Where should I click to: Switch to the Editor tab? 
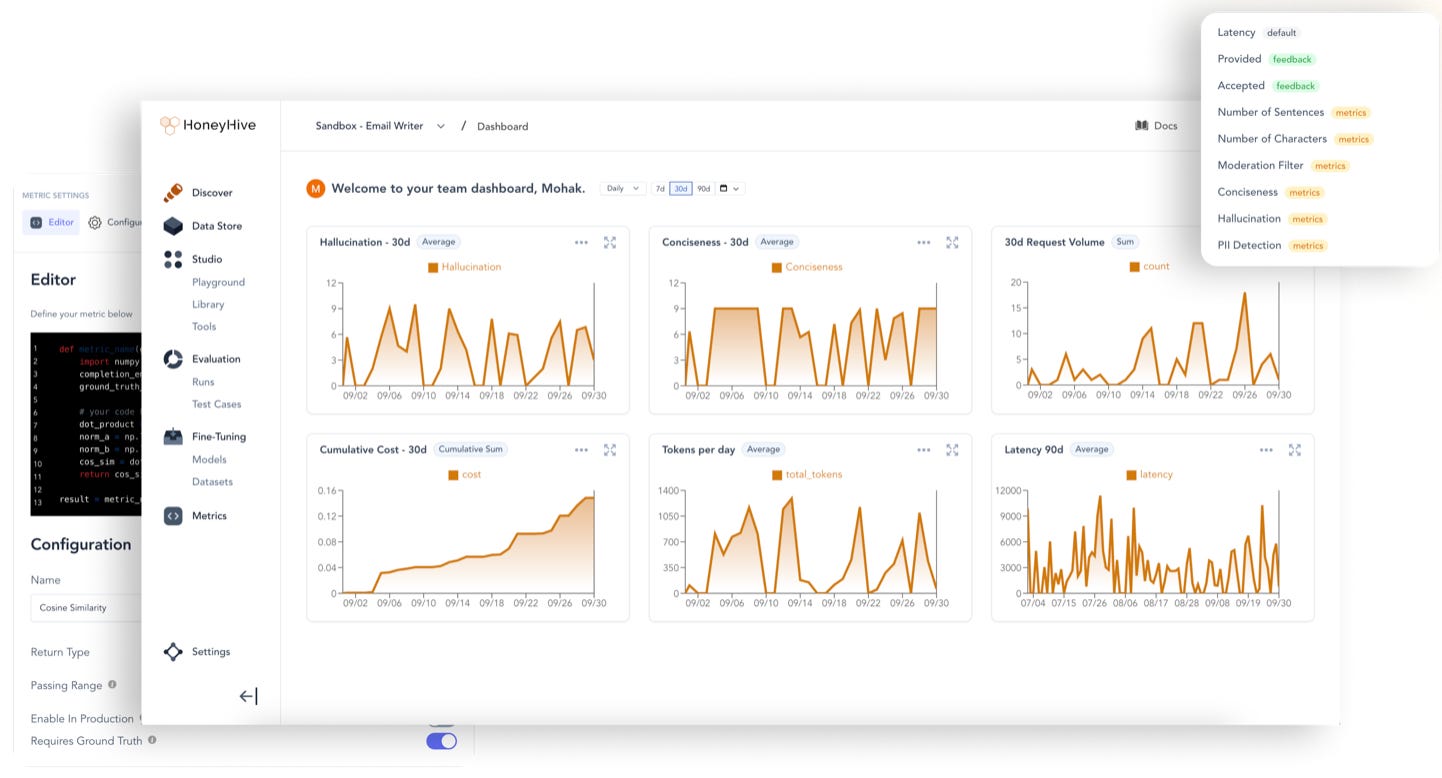[52, 222]
